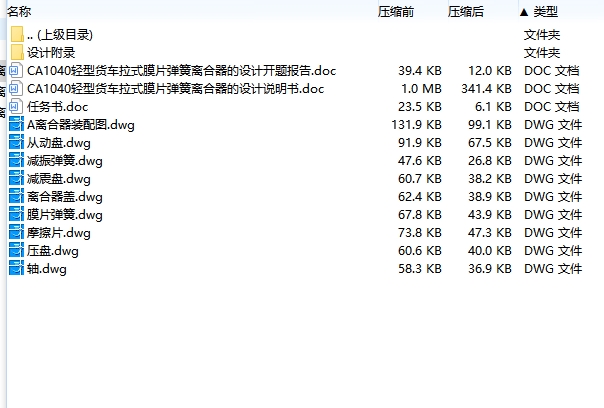
Task: Select the file 减振弹簧.dwg
Action: point(65,161)
